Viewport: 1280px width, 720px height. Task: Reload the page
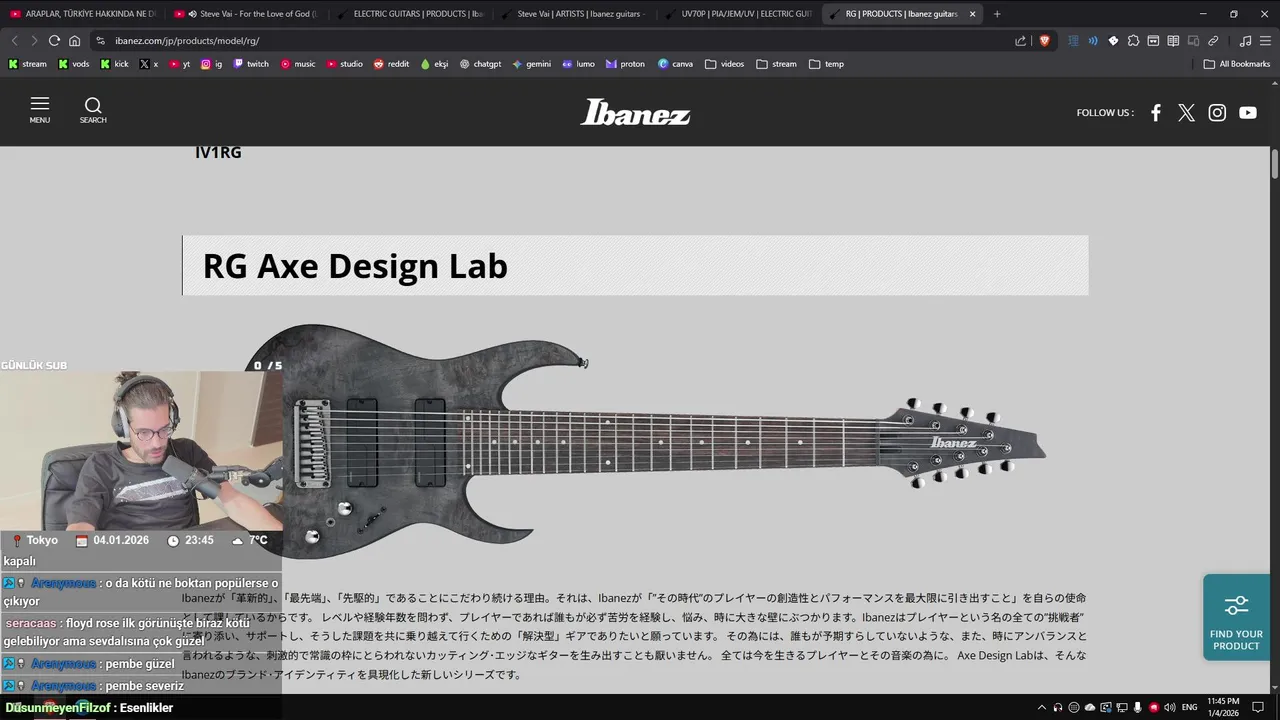[54, 41]
